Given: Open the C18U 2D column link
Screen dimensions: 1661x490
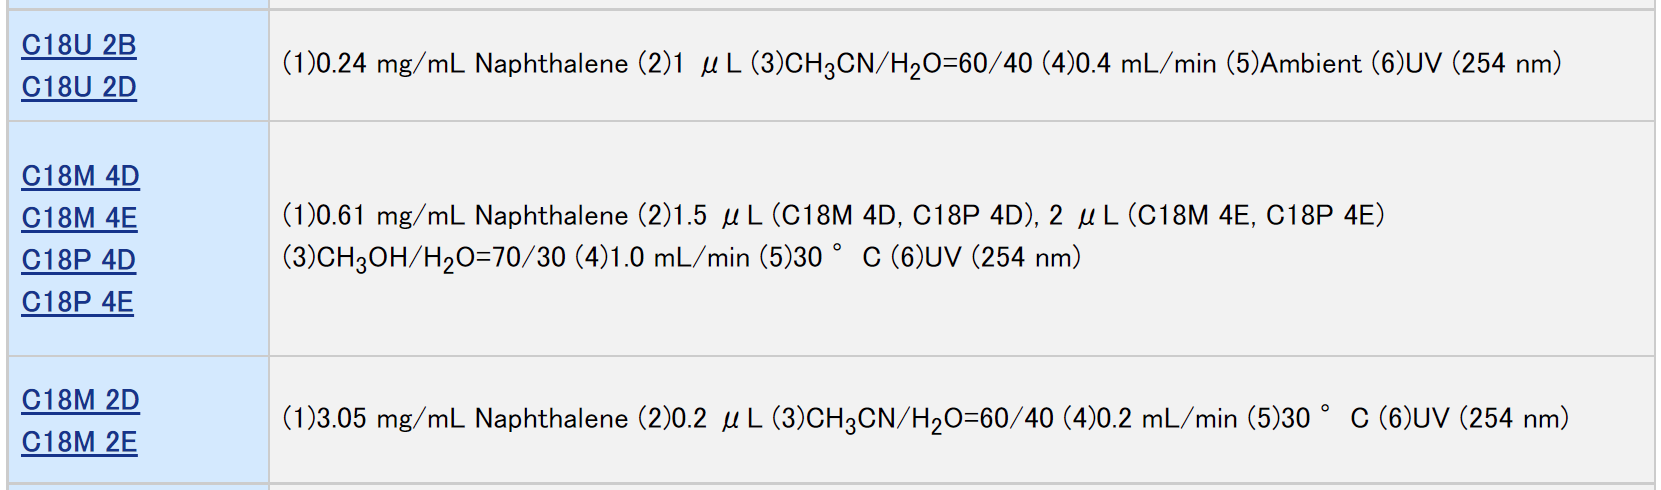Looking at the screenshot, I should tap(79, 87).
